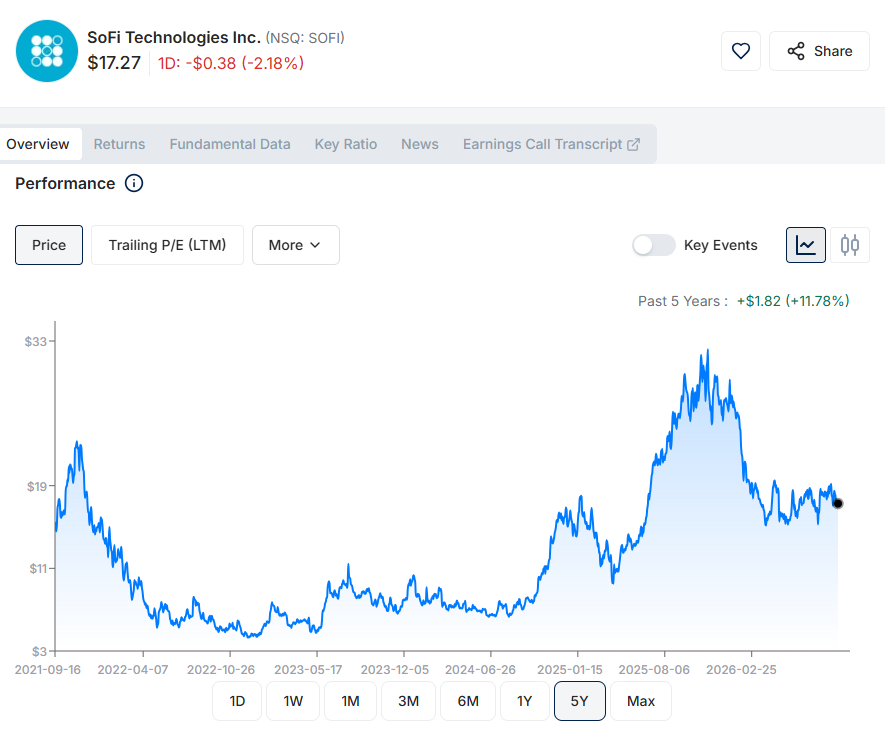Click the SoFi Technologies Inc. company name
Viewport: 885px width, 737px height.
174,37
